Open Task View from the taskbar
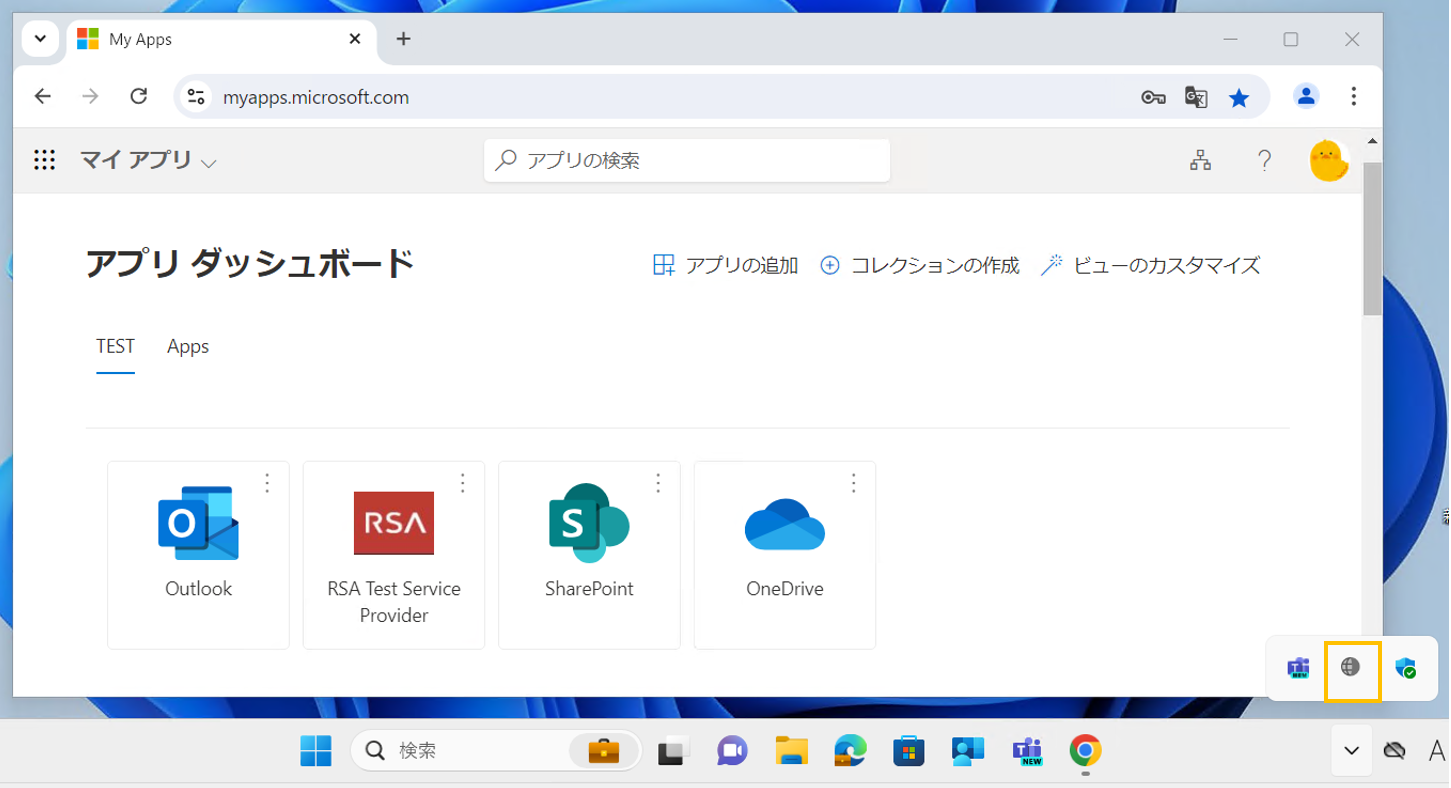This screenshot has height=788, width=1451. pos(673,751)
